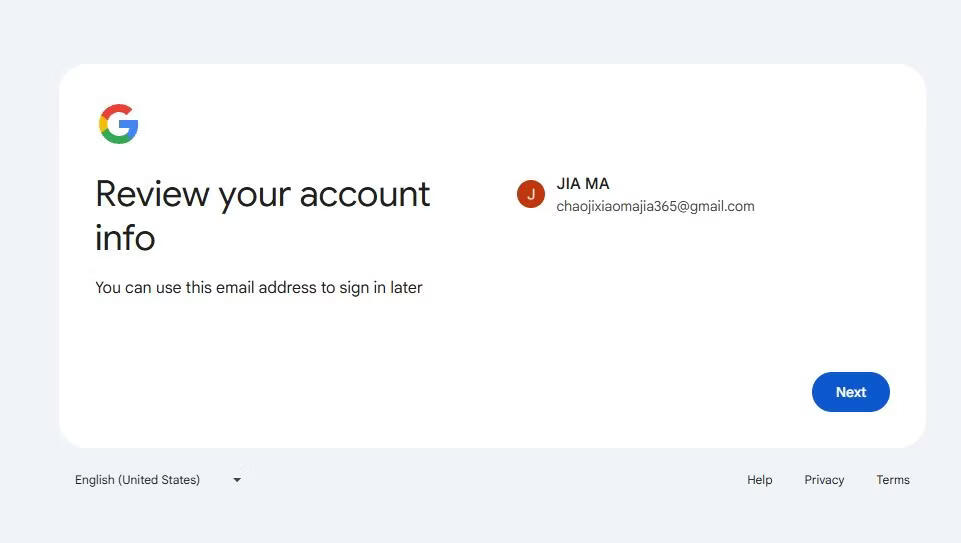This screenshot has height=543, width=961.
Task: Click the letter J inside the avatar
Action: coord(530,194)
